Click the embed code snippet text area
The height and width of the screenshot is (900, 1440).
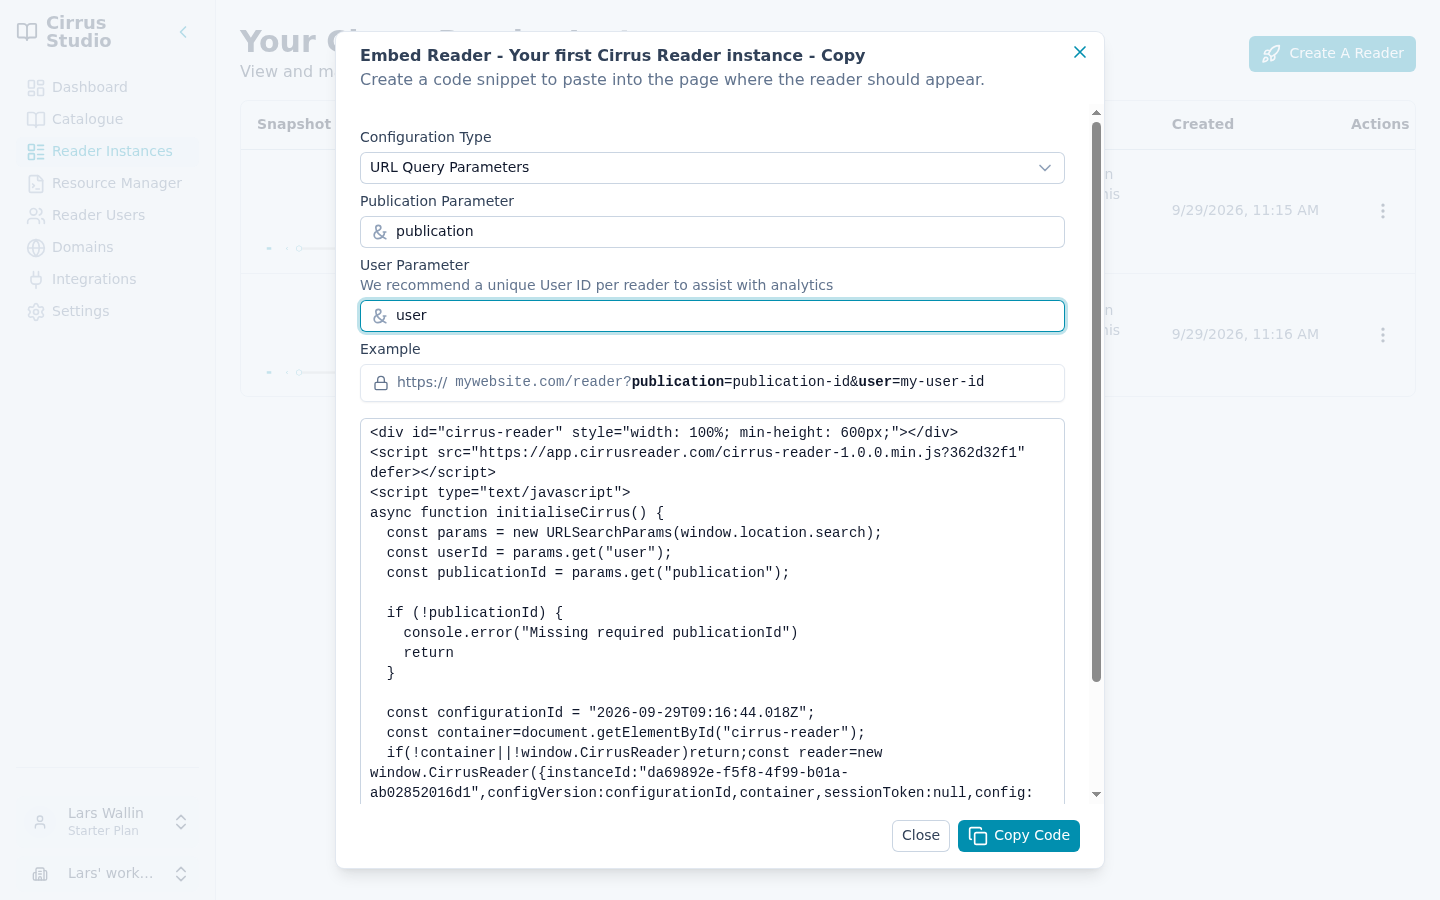tap(712, 610)
